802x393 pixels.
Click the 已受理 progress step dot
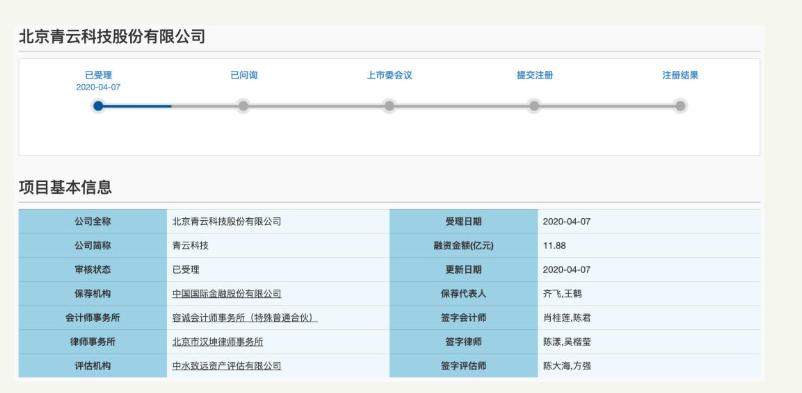click(98, 106)
